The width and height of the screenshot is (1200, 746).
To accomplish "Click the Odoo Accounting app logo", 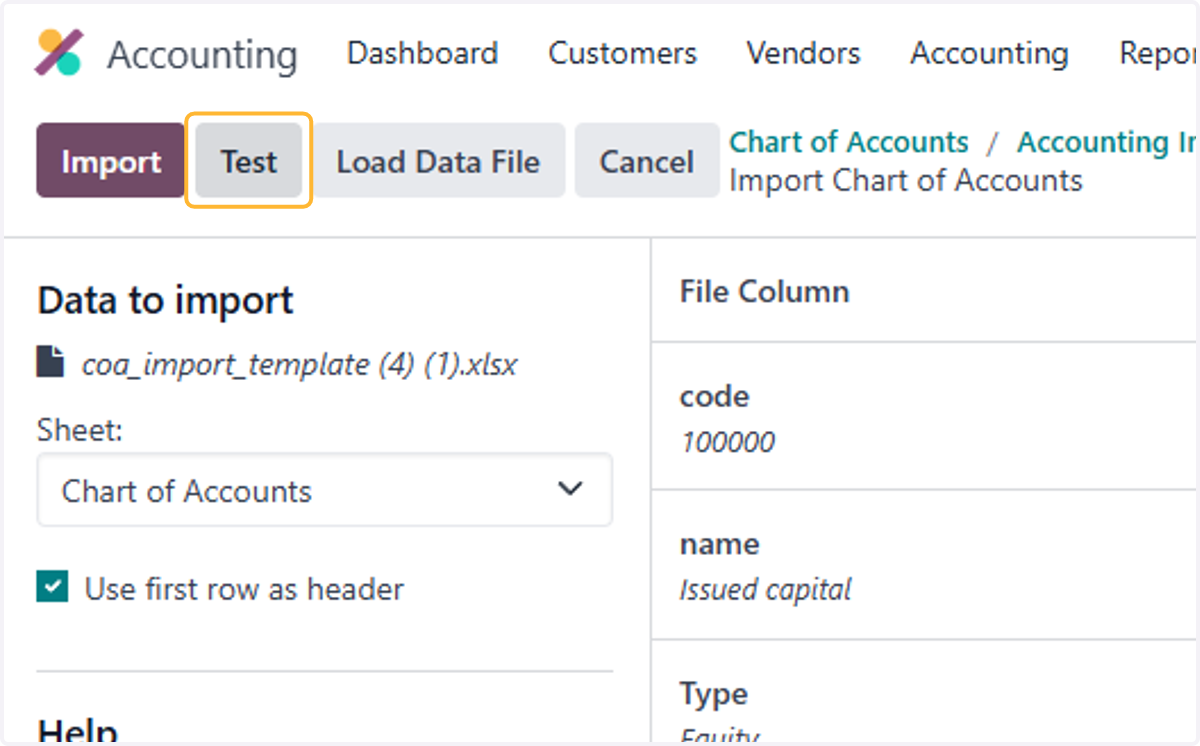I will (x=59, y=53).
